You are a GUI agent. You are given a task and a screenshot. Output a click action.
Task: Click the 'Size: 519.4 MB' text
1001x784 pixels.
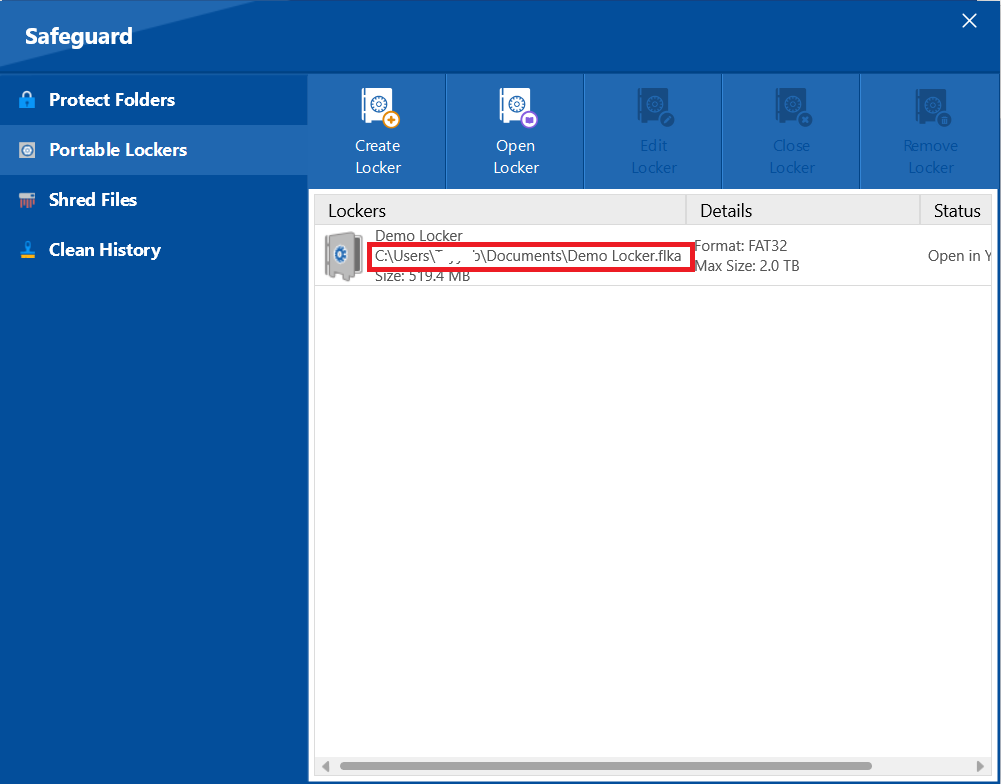pos(423,276)
